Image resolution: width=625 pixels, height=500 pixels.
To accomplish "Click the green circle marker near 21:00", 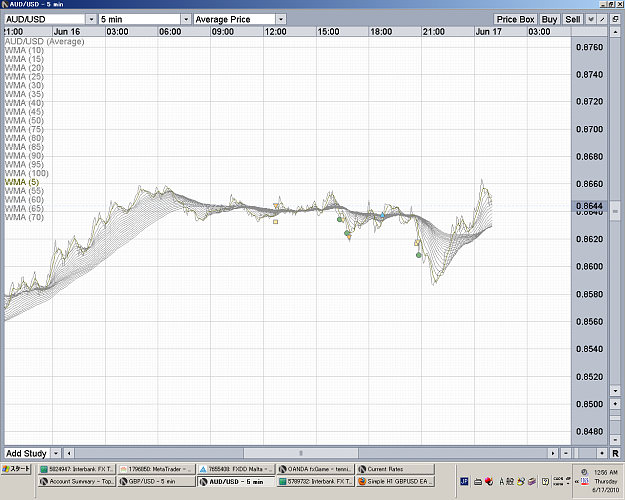I will [x=419, y=255].
